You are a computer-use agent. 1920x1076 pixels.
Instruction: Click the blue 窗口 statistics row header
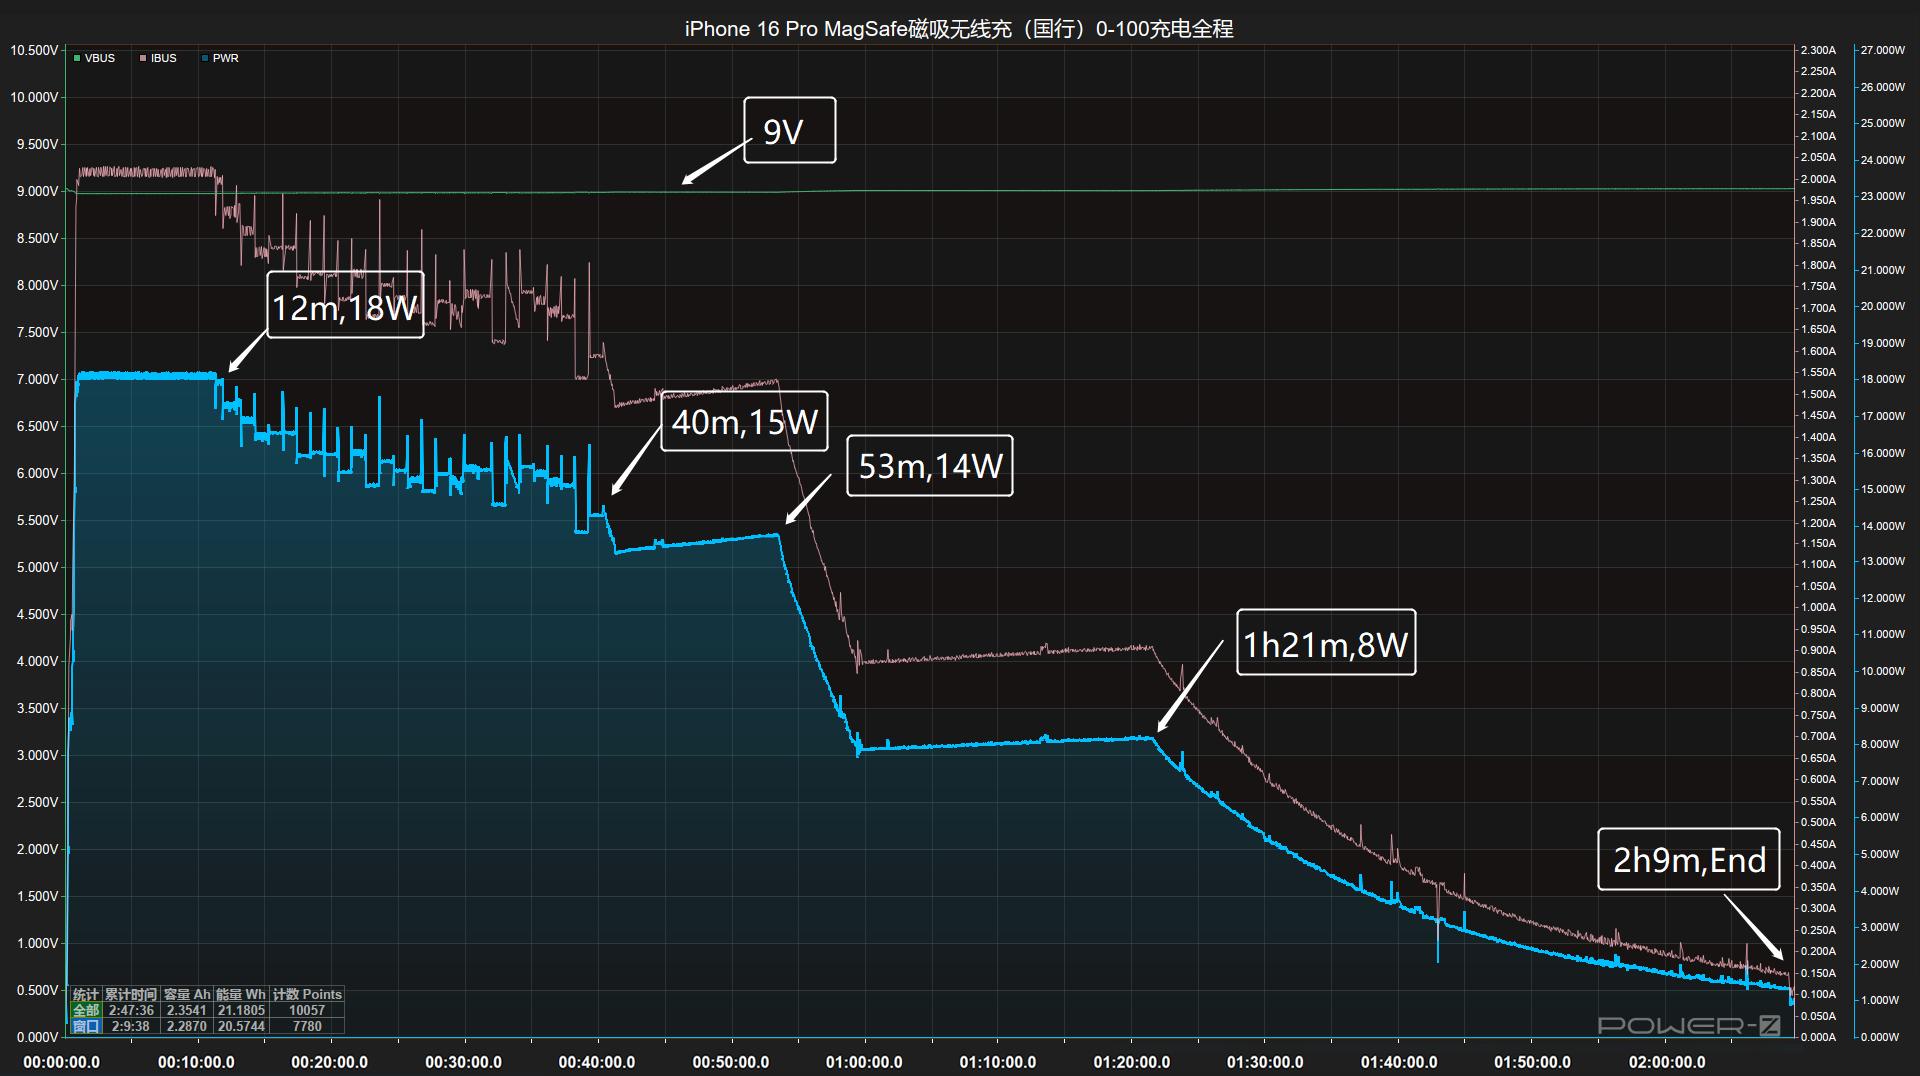tap(86, 1026)
